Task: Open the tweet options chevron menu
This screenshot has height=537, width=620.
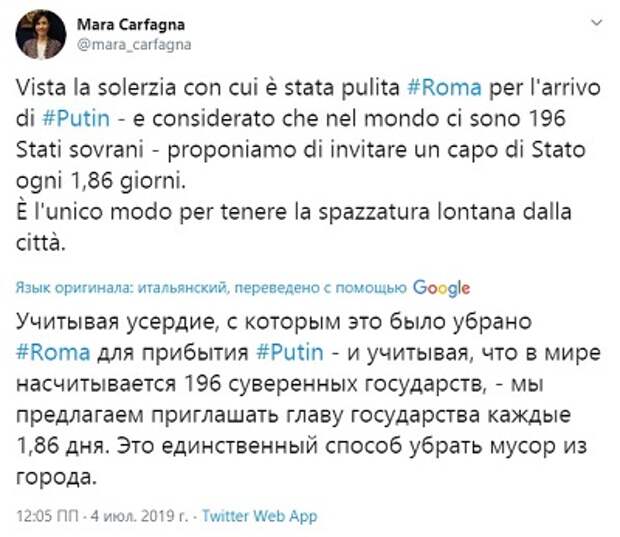Action: tap(596, 23)
